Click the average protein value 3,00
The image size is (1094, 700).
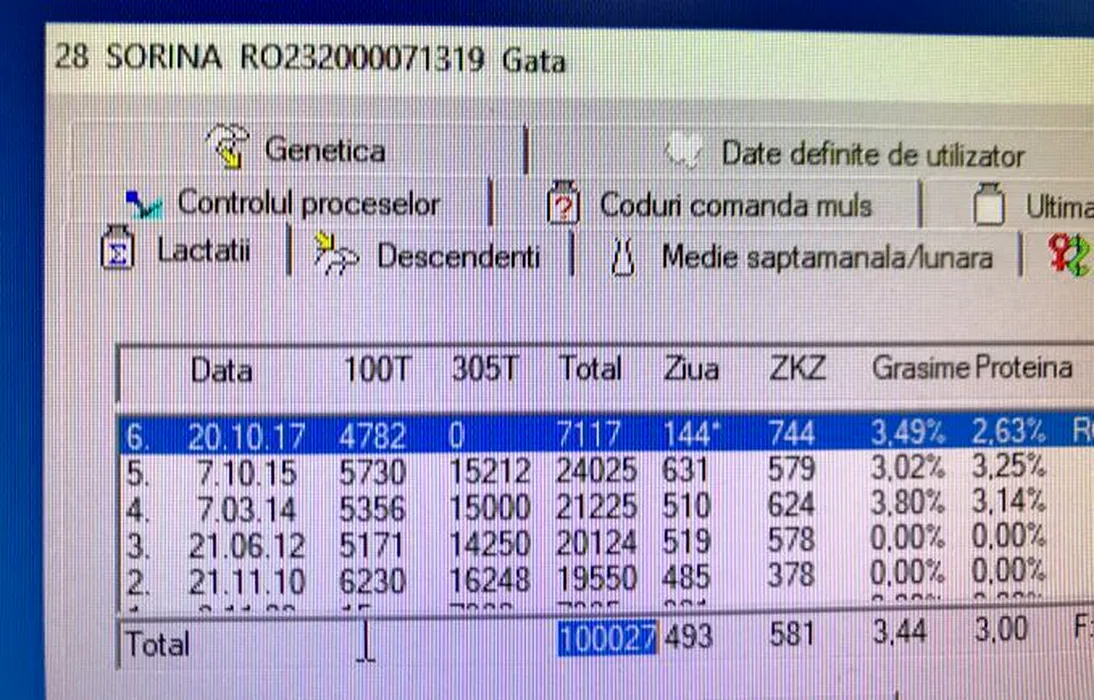point(1001,630)
